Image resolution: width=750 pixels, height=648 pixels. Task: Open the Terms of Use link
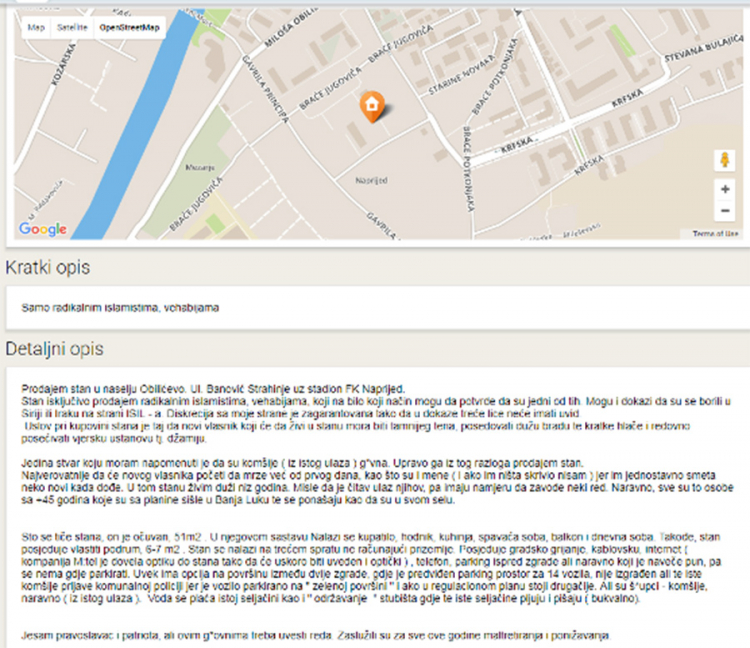[x=716, y=234]
